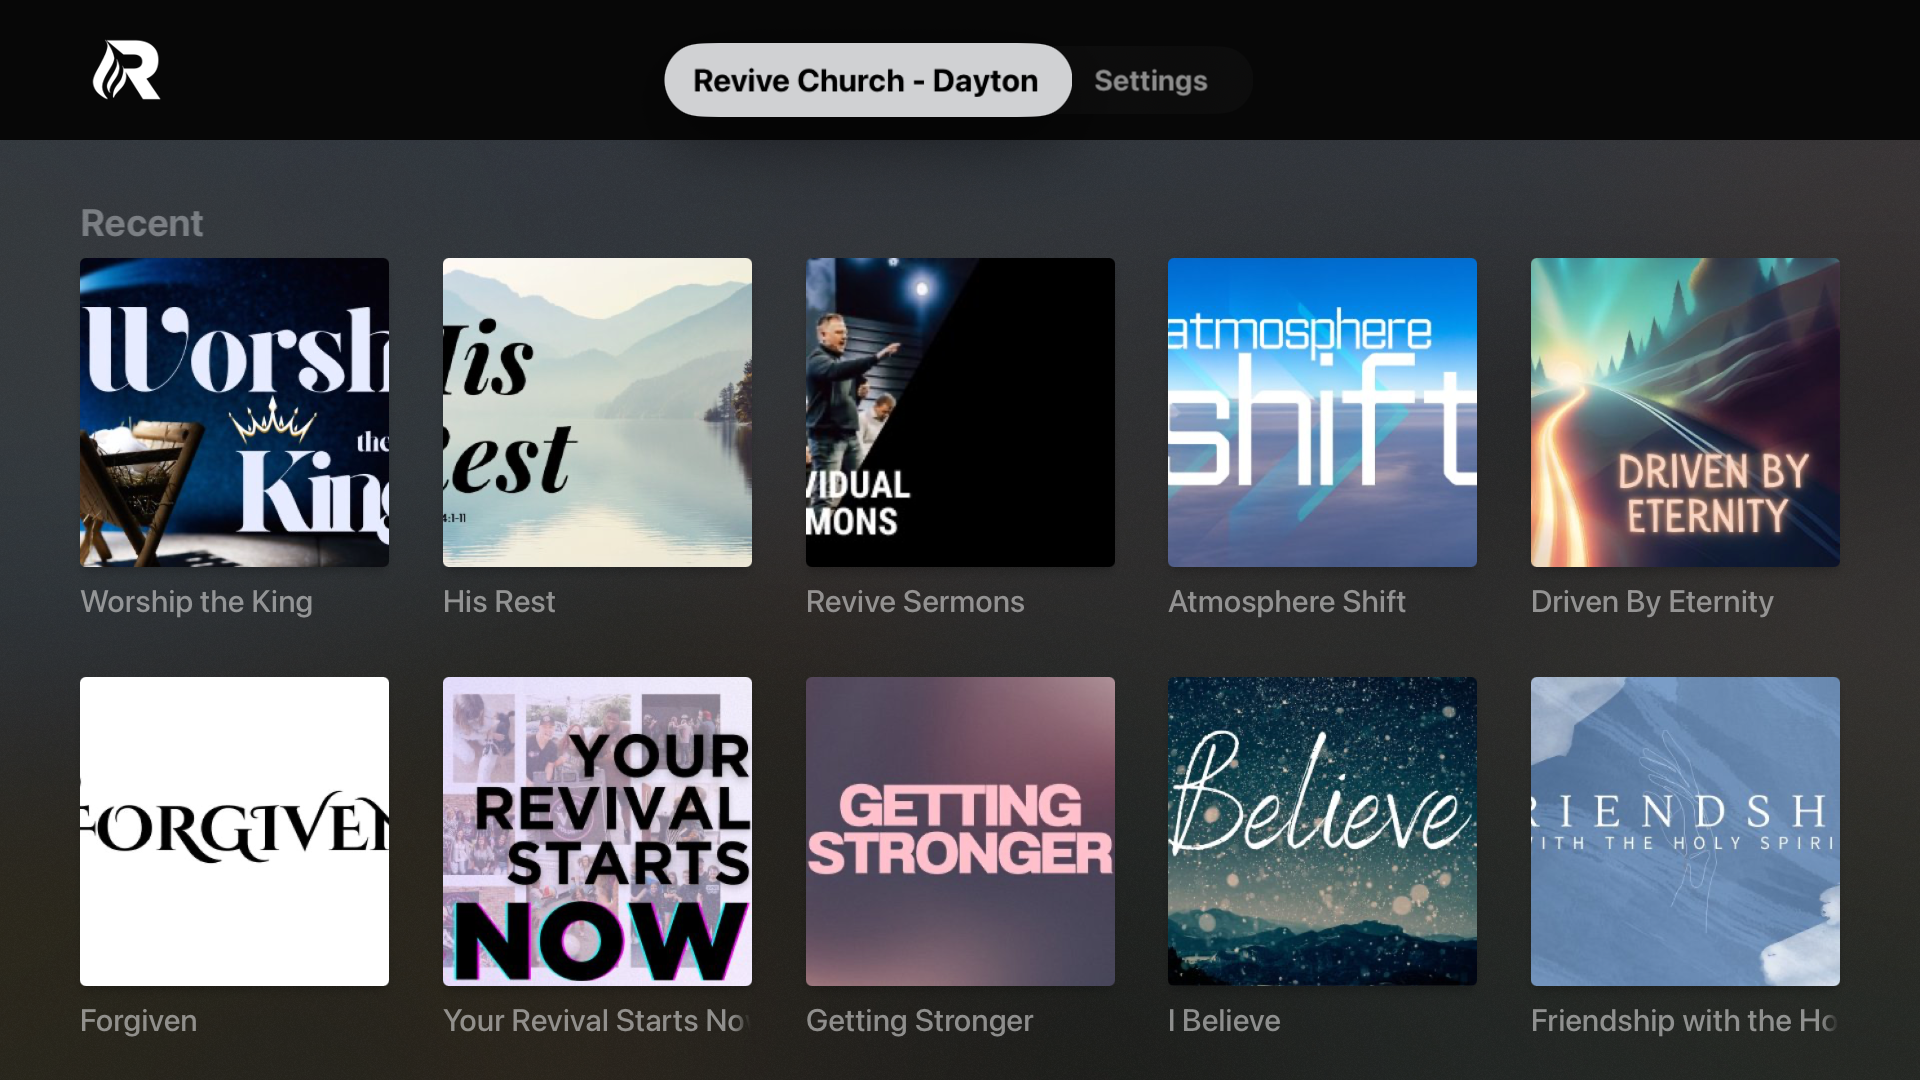Open the I Believe series thumbnail
Viewport: 1920px width, 1080px height.
[1322, 831]
